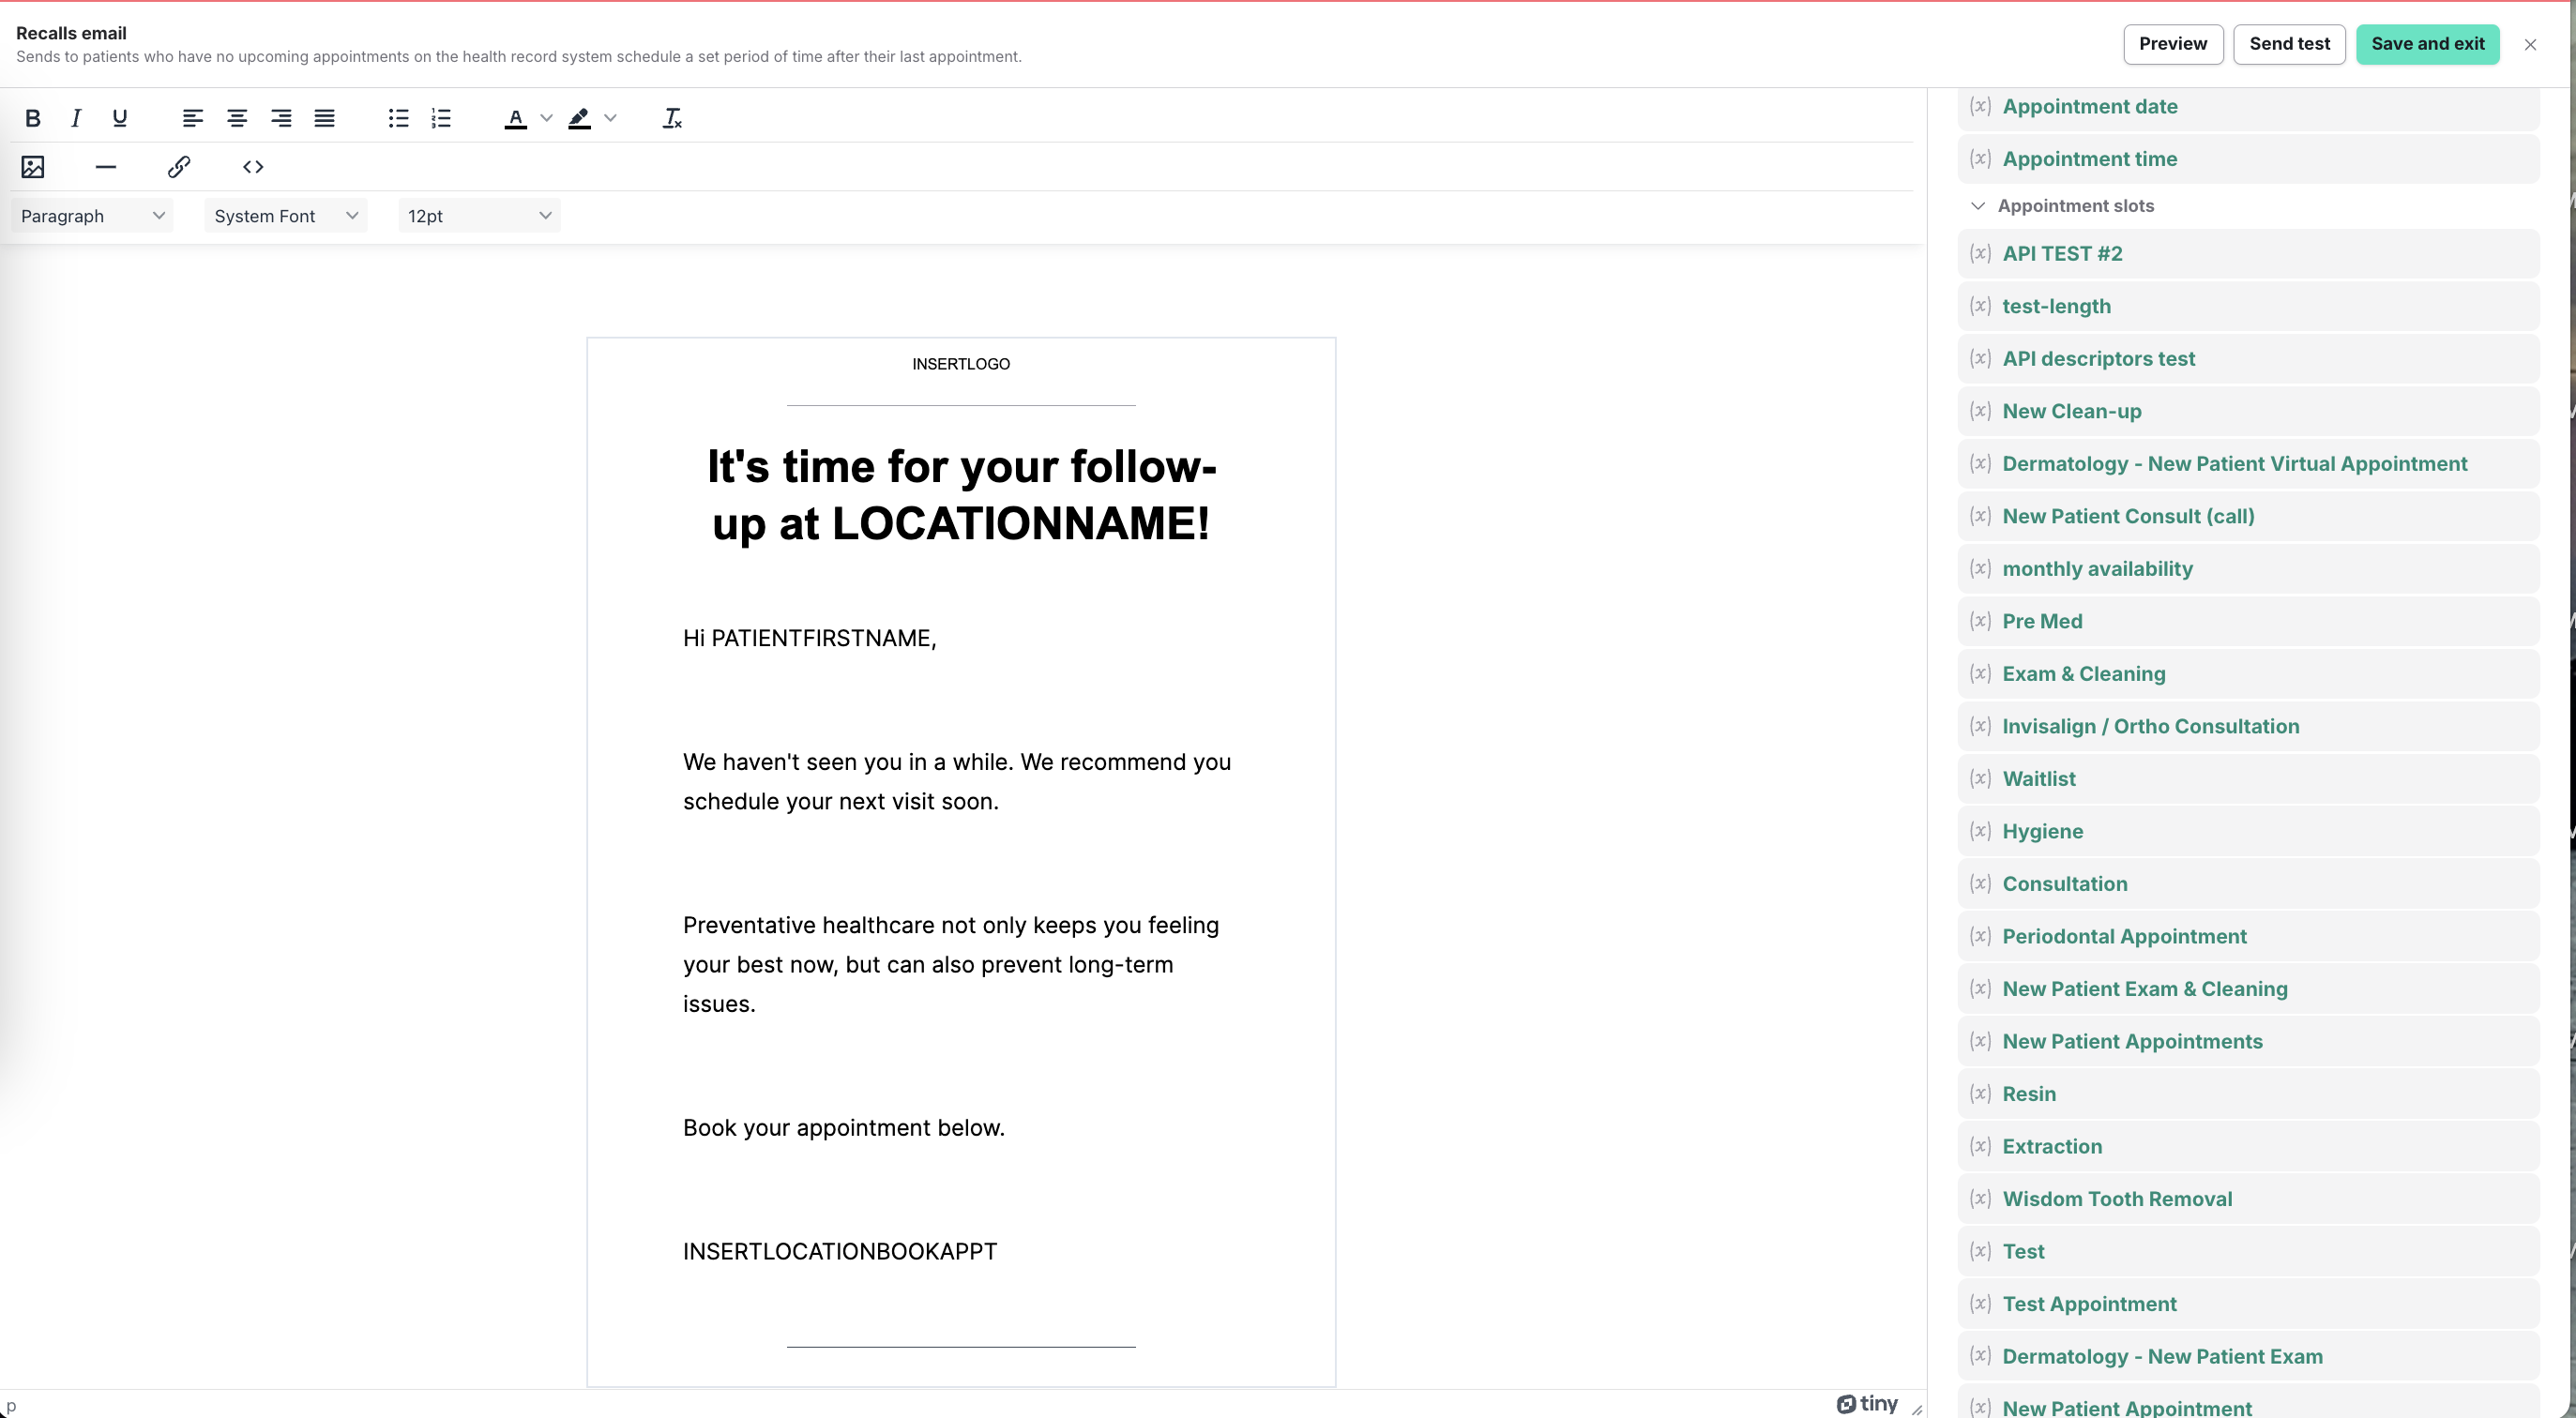This screenshot has height=1418, width=2576.
Task: Click the Hi PATIENTFIRSTNAME line
Action: pyautogui.click(x=809, y=638)
